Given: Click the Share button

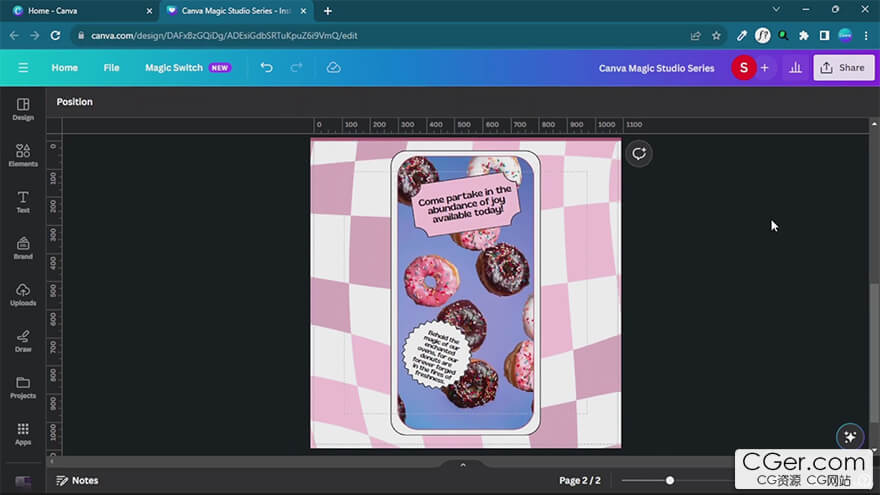Looking at the screenshot, I should [843, 68].
